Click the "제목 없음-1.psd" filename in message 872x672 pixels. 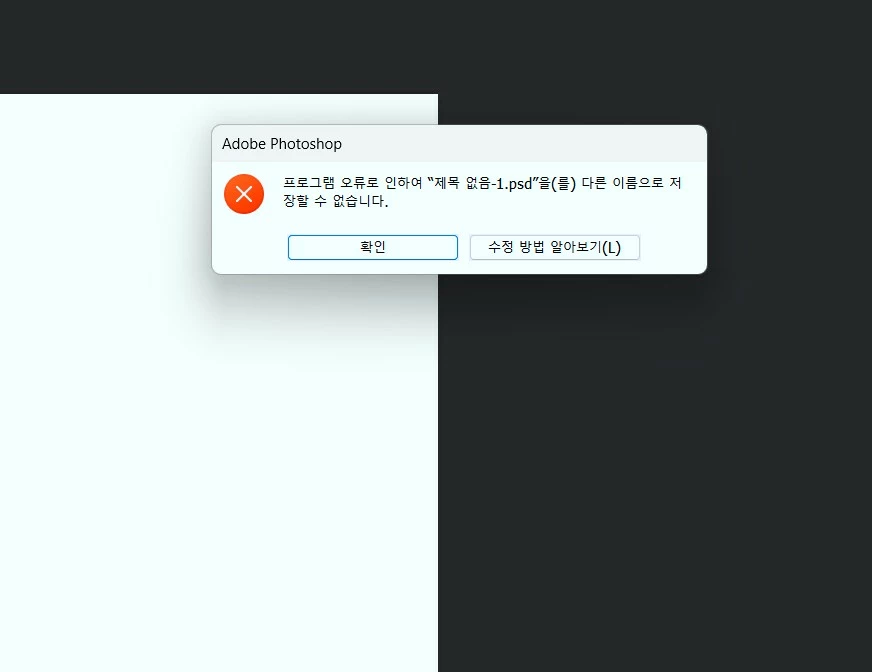tap(483, 183)
